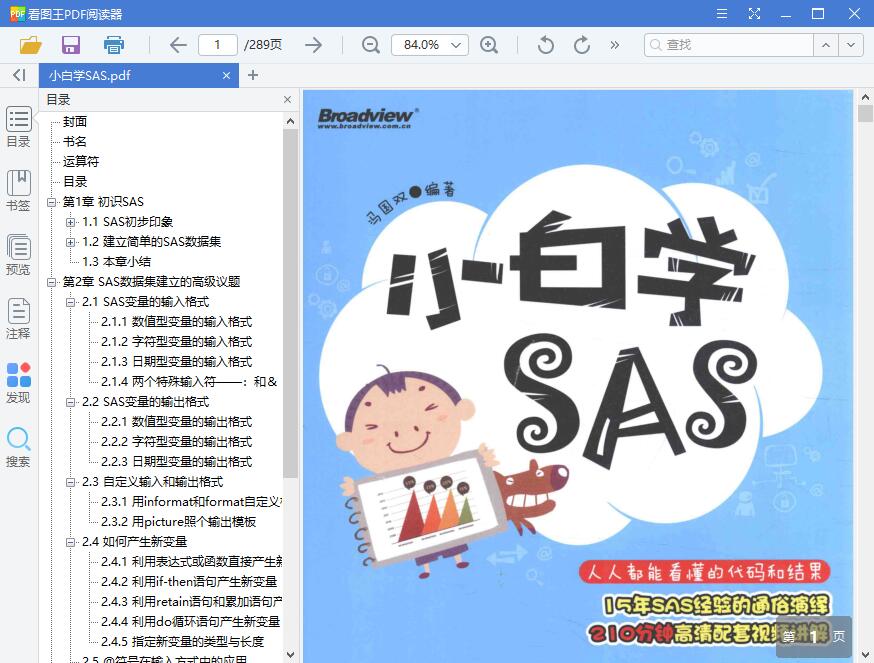Find next search result arrow
874x663 pixels.
pyautogui.click(x=851, y=45)
